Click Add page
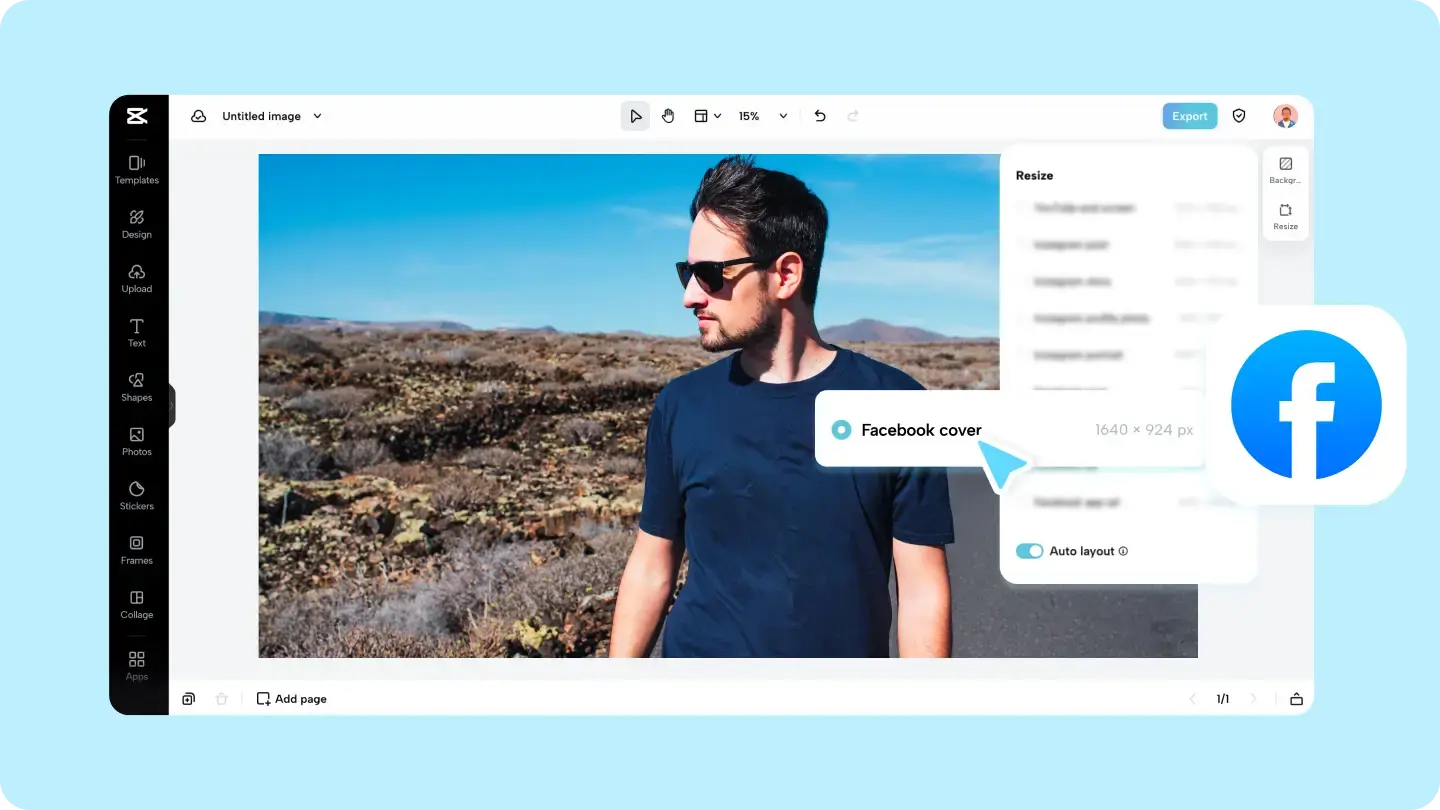The width and height of the screenshot is (1440, 810). tap(292, 699)
